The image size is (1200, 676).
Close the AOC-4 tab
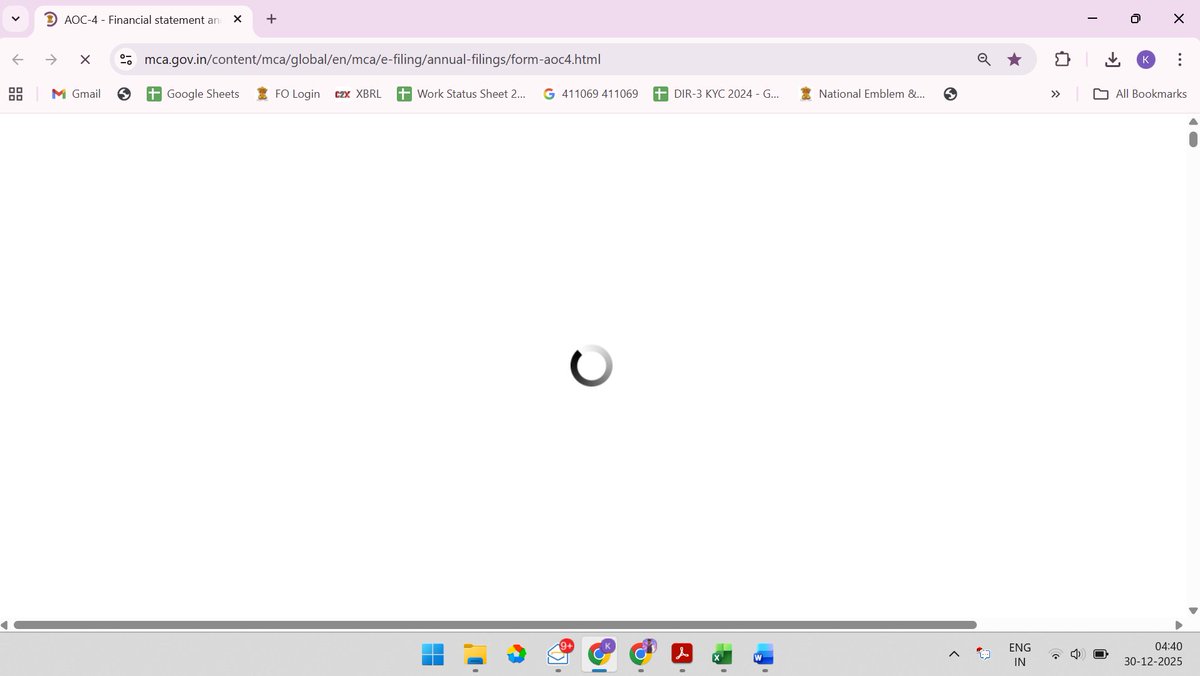click(x=237, y=19)
